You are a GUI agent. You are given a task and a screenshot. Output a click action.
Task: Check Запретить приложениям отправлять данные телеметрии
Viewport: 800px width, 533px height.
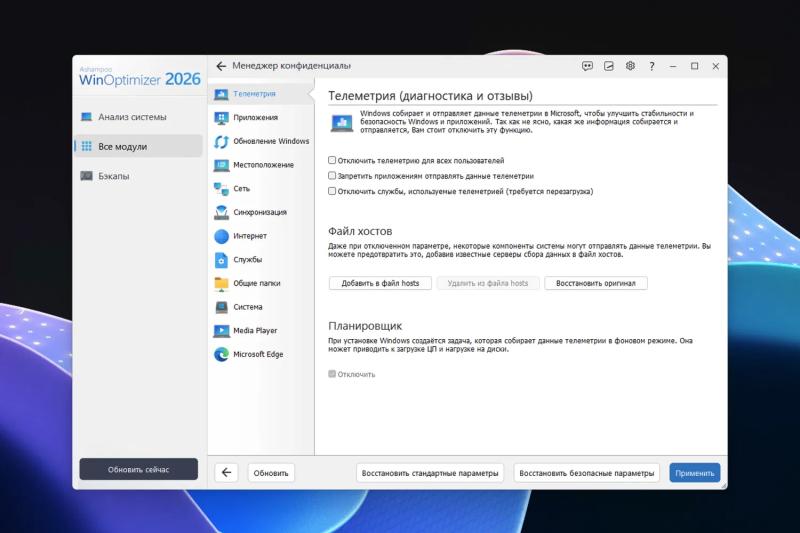click(x=332, y=175)
